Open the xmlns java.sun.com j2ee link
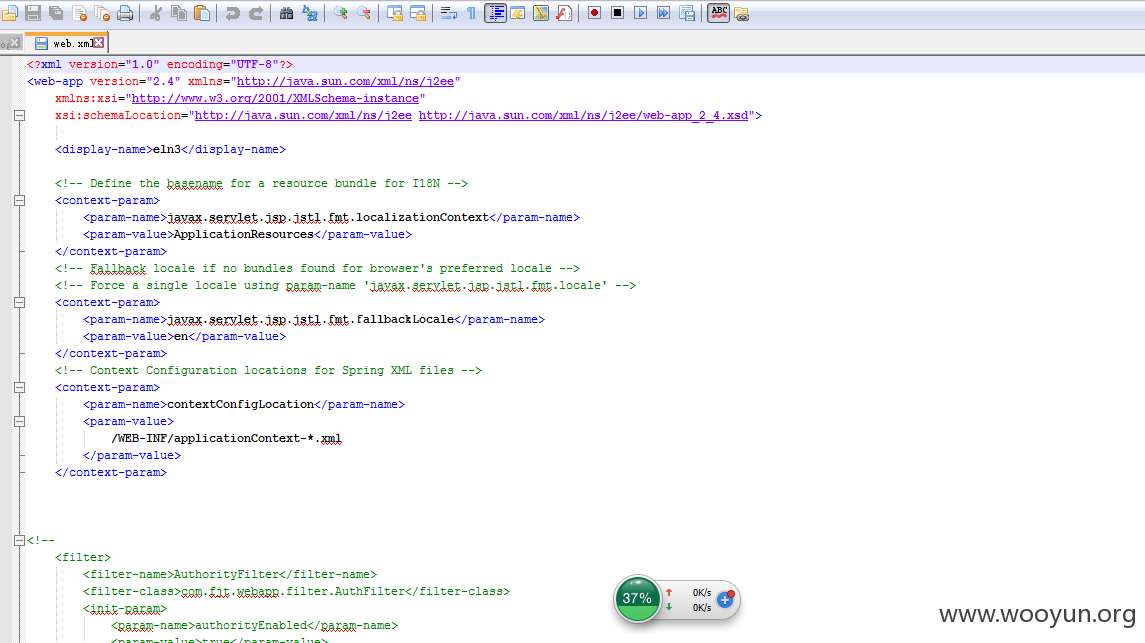1145x643 pixels. [x=345, y=82]
